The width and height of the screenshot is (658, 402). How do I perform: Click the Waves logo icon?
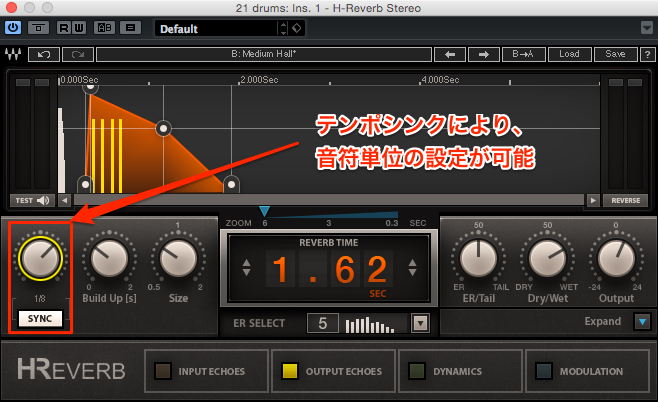[x=13, y=55]
